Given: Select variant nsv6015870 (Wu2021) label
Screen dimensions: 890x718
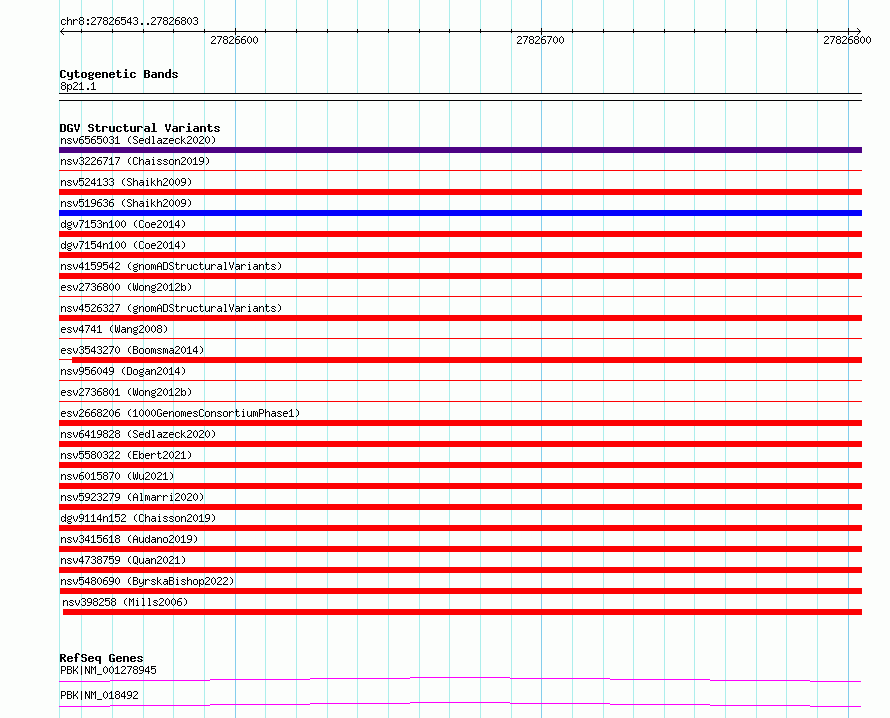Looking at the screenshot, I should point(117,476).
